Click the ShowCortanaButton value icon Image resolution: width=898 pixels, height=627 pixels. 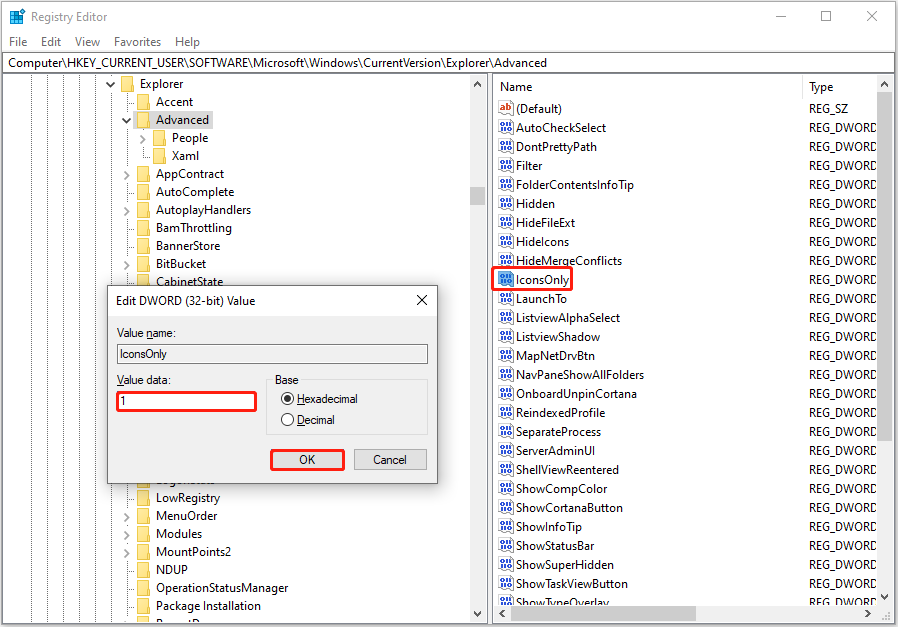507,507
